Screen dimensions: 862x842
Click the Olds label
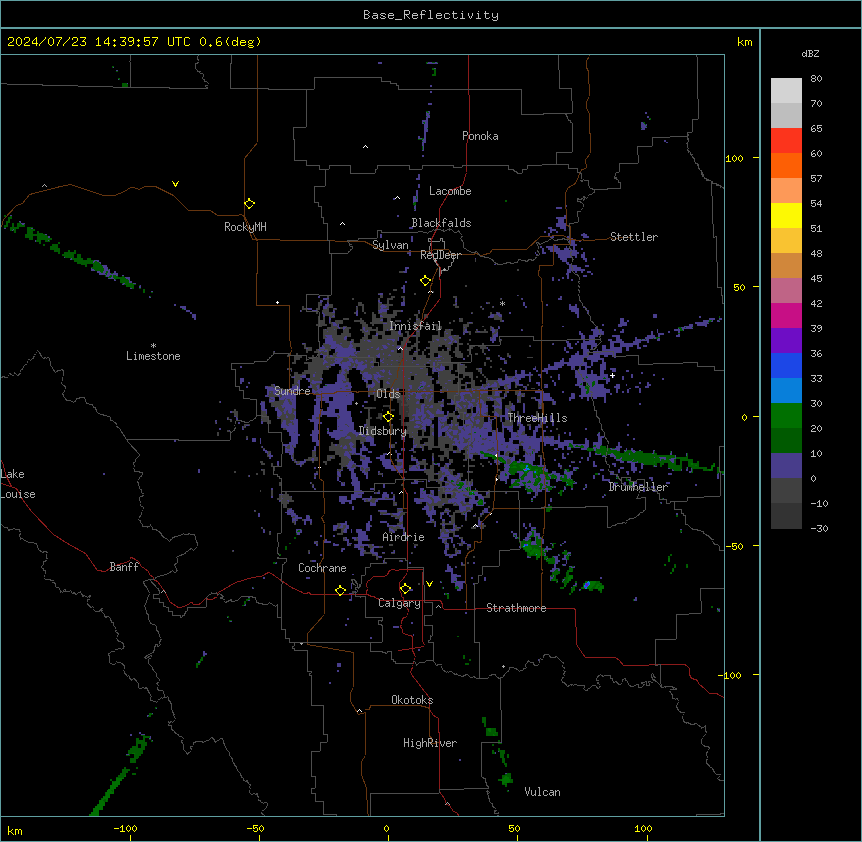pos(388,394)
